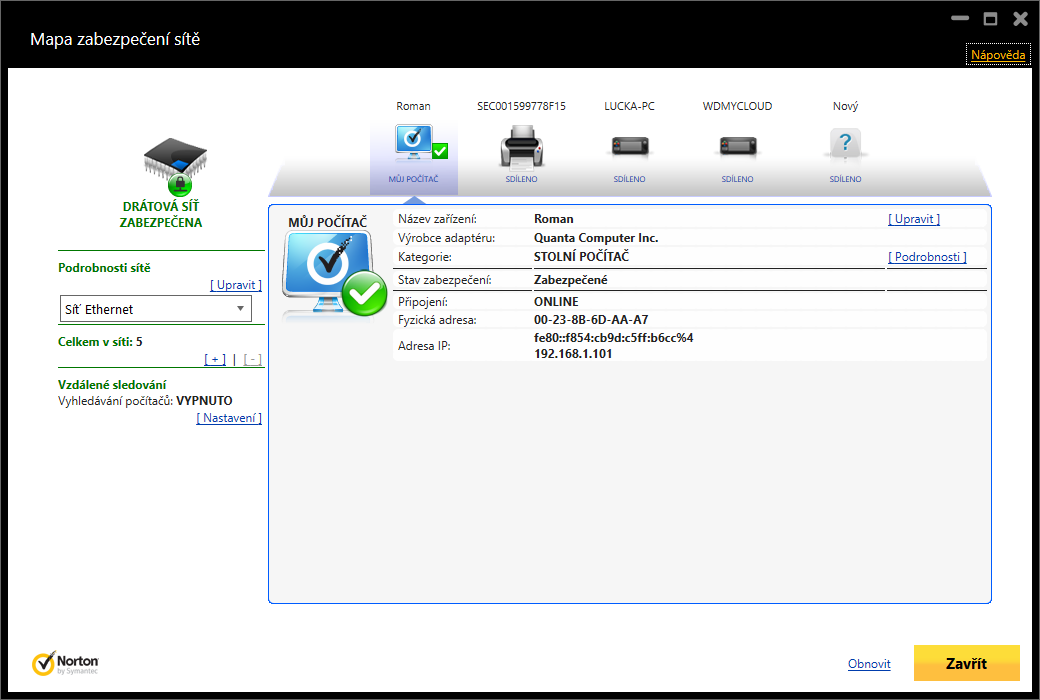Click the ONLINE connection value
1040x700 pixels.
click(x=556, y=302)
